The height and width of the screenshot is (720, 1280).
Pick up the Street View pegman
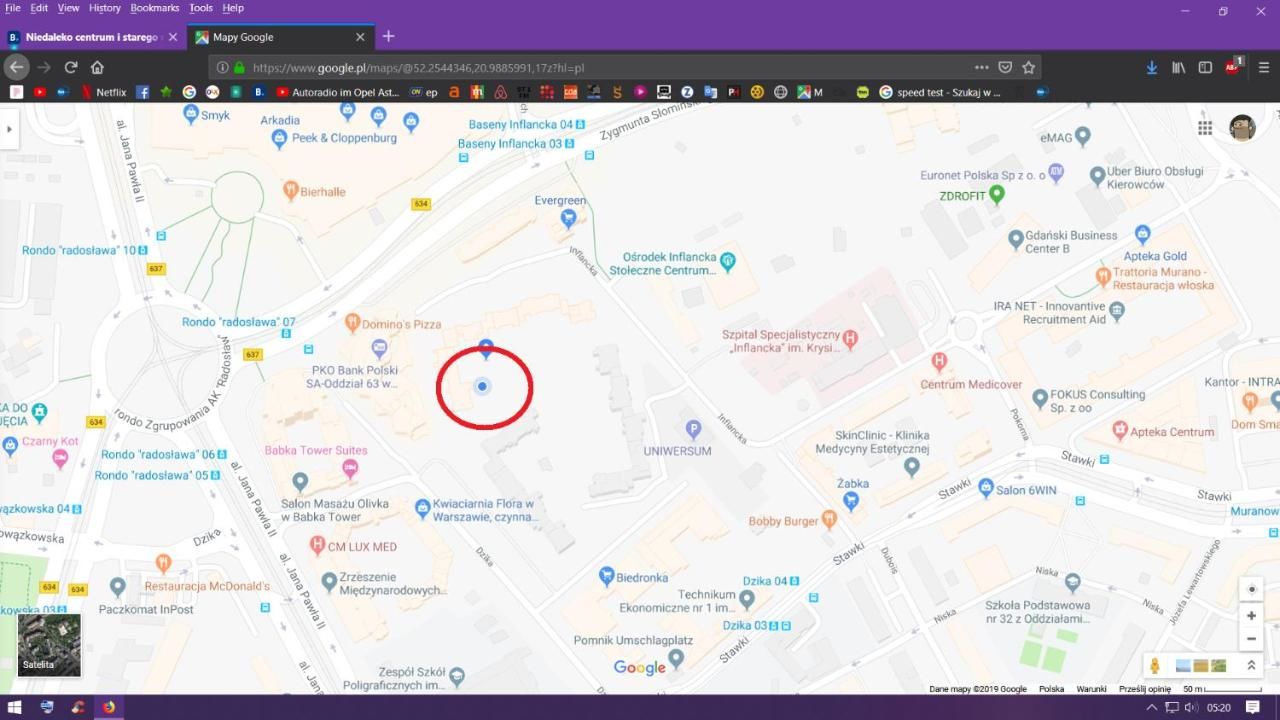(1155, 665)
